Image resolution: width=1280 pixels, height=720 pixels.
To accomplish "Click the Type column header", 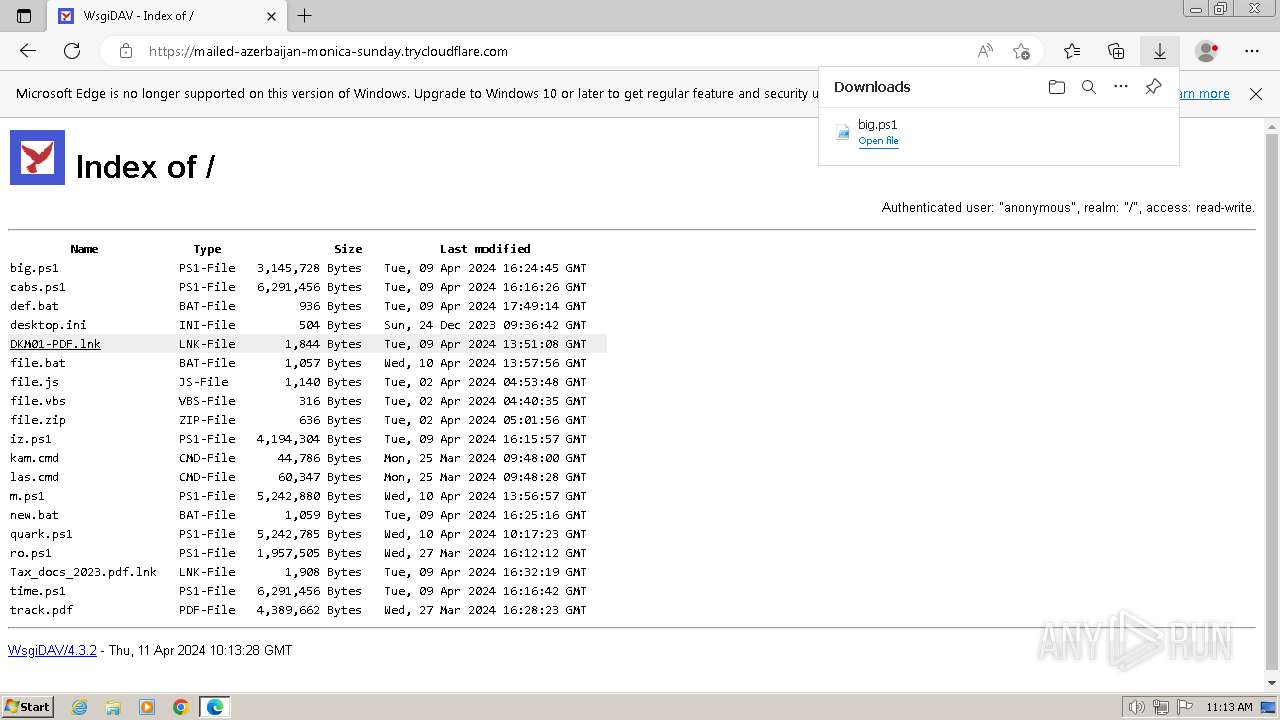I will tap(207, 249).
